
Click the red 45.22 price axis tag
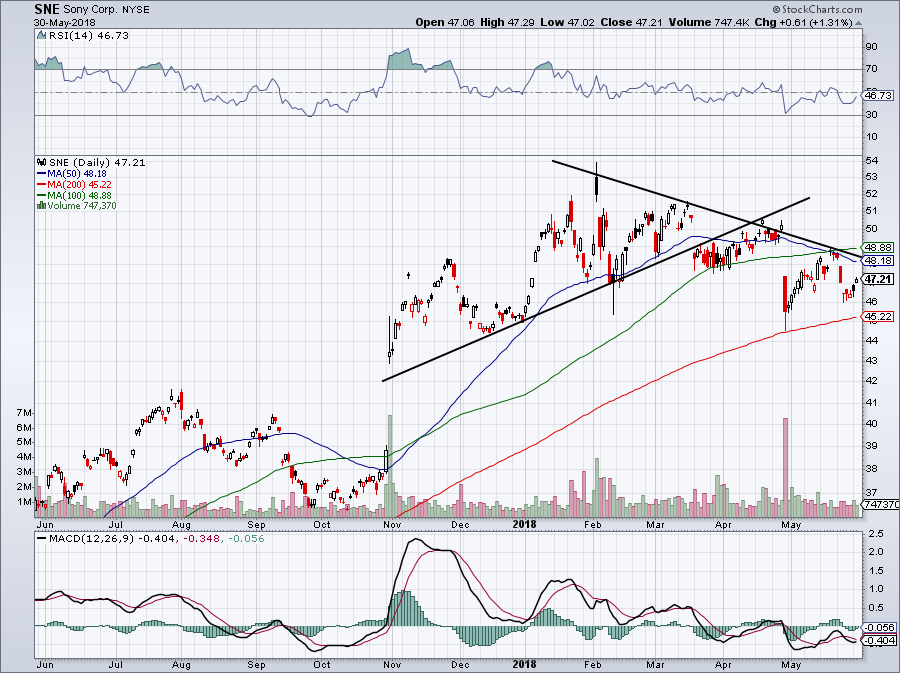pos(878,316)
